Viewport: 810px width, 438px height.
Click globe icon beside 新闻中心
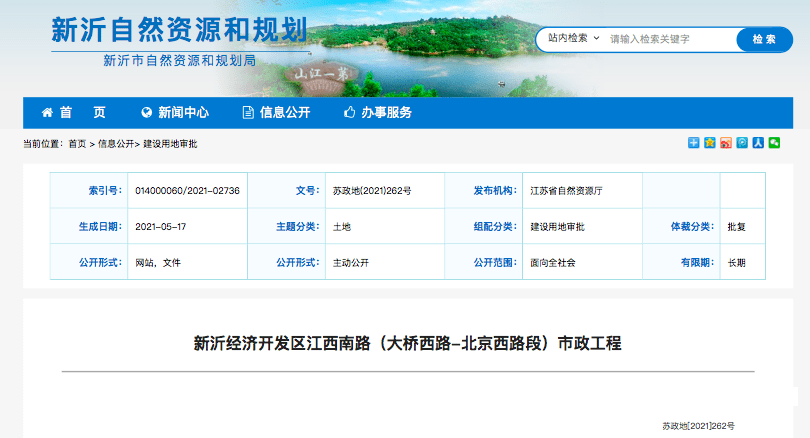(147, 112)
